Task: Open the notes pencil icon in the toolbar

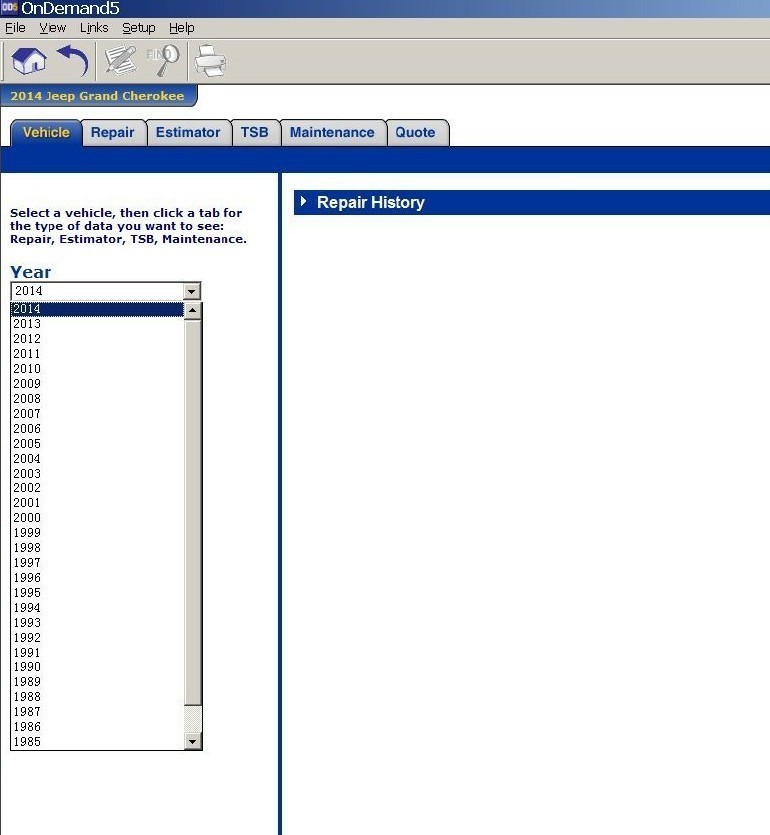Action: [121, 61]
